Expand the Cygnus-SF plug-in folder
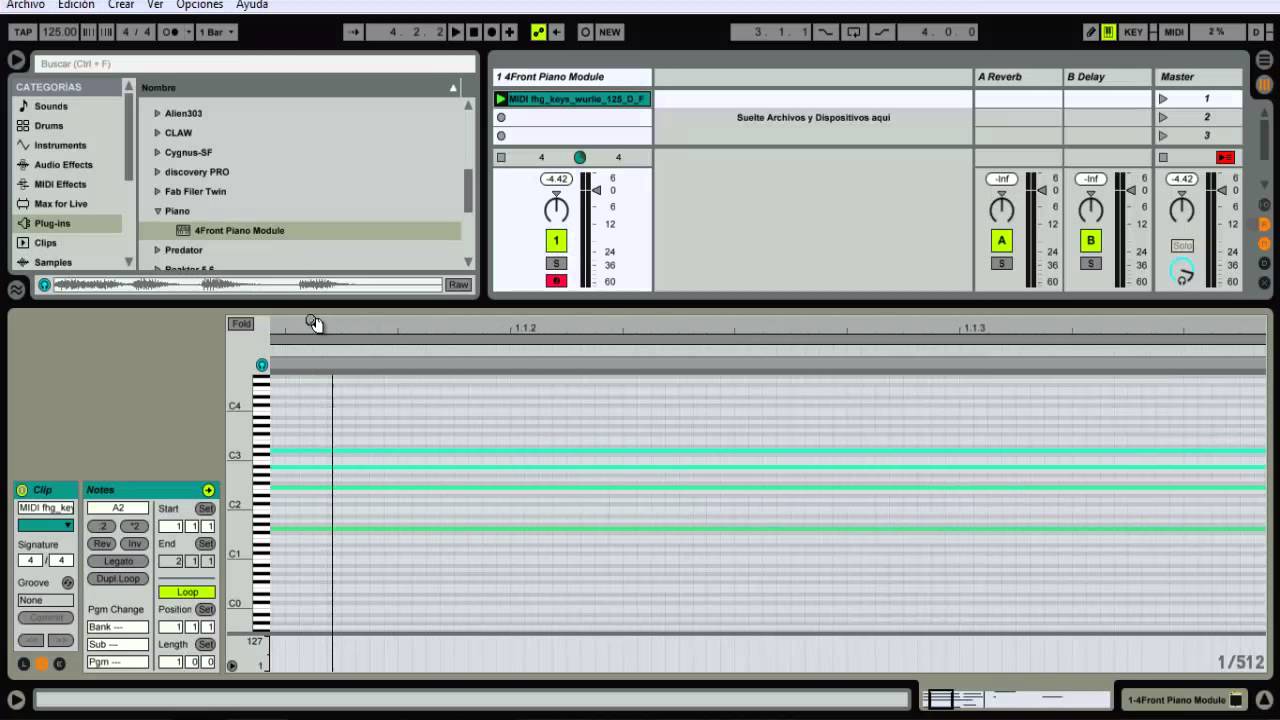This screenshot has width=1280, height=720. [157, 152]
